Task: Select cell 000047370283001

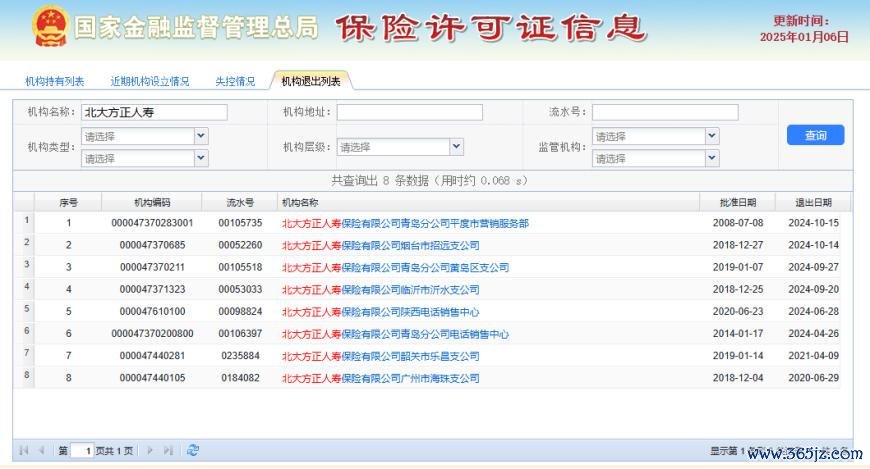Action: click(x=152, y=223)
